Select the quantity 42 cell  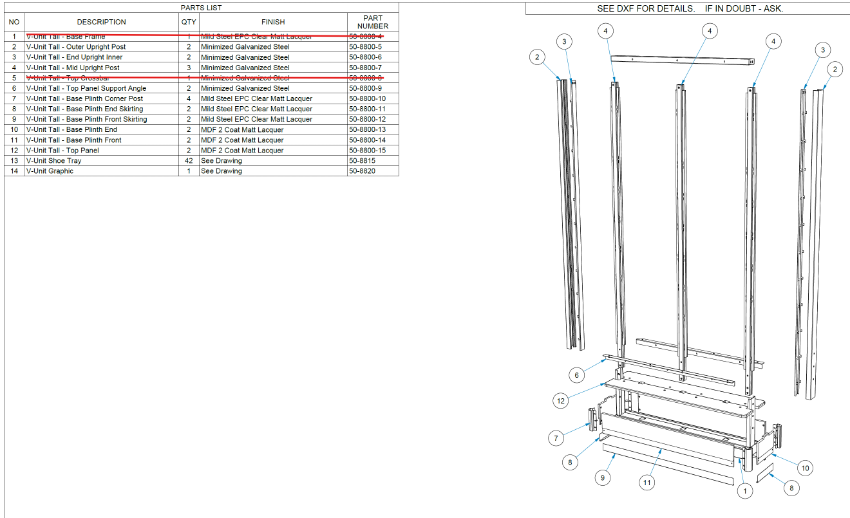point(188,160)
